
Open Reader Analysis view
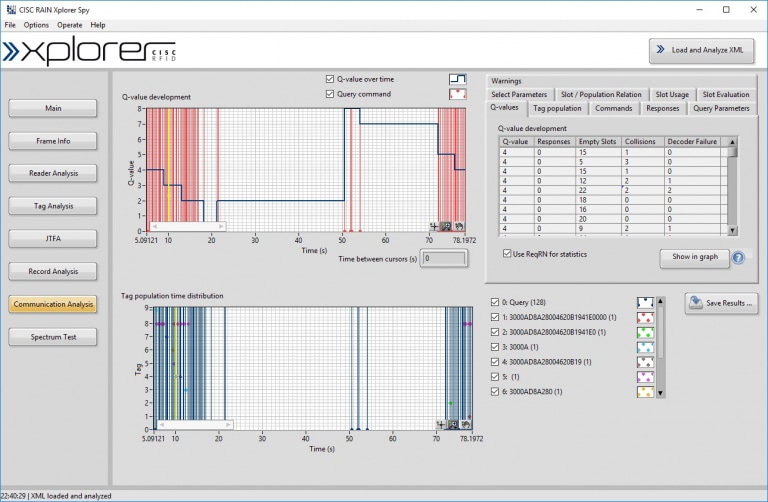point(53,173)
